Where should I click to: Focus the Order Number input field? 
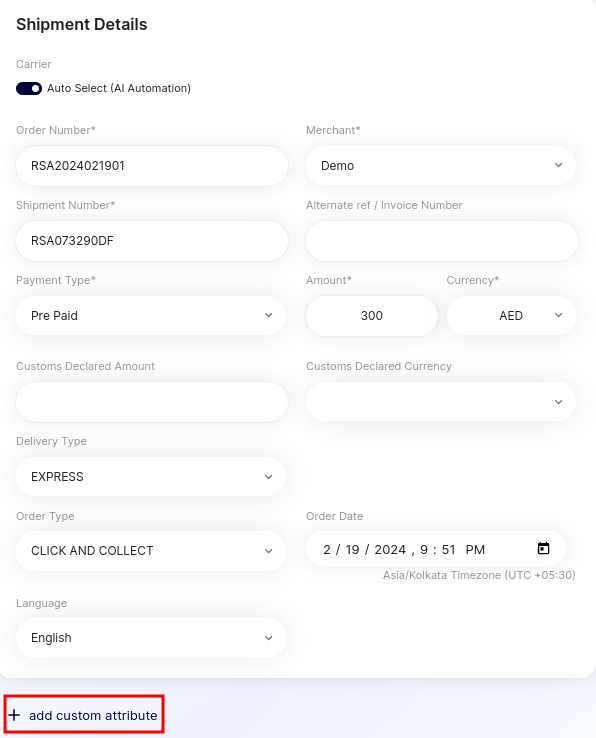tap(152, 166)
